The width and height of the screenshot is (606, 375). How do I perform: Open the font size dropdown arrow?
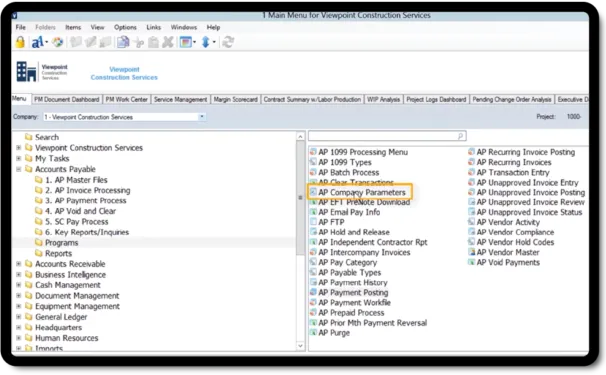[47, 42]
